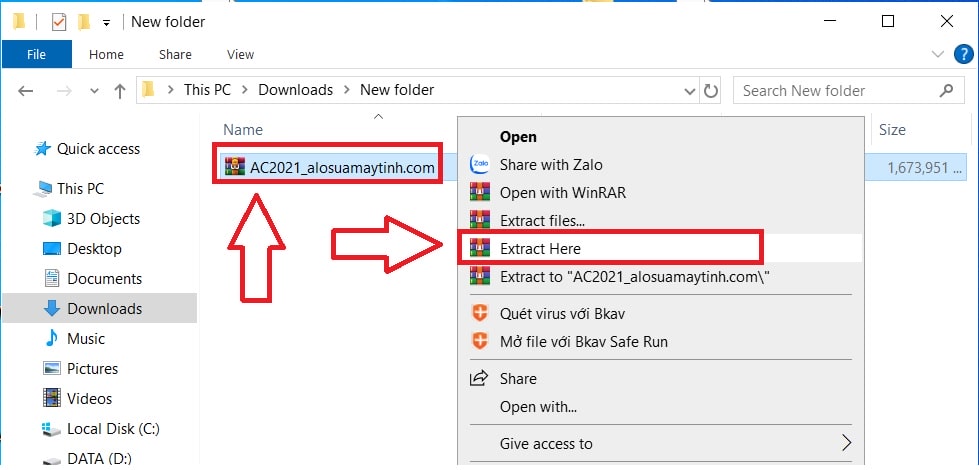Click the Refresh icon beside the address bar
The image size is (979, 470).
[711, 91]
